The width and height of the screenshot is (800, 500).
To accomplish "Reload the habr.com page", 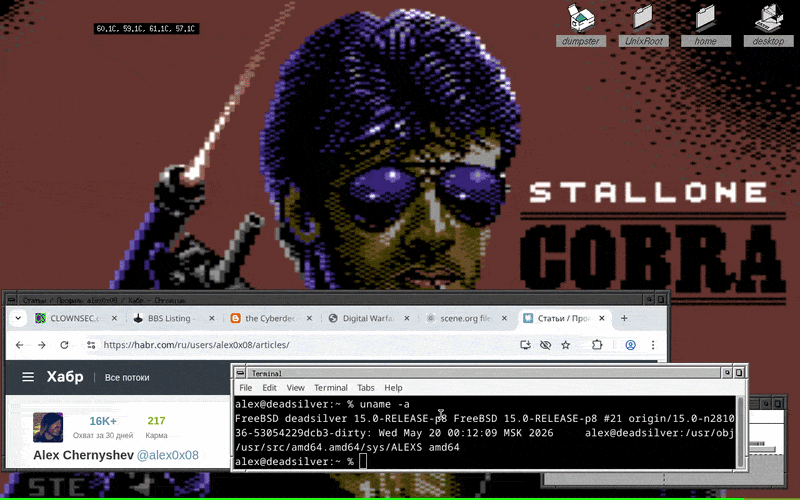I will pyautogui.click(x=64, y=345).
